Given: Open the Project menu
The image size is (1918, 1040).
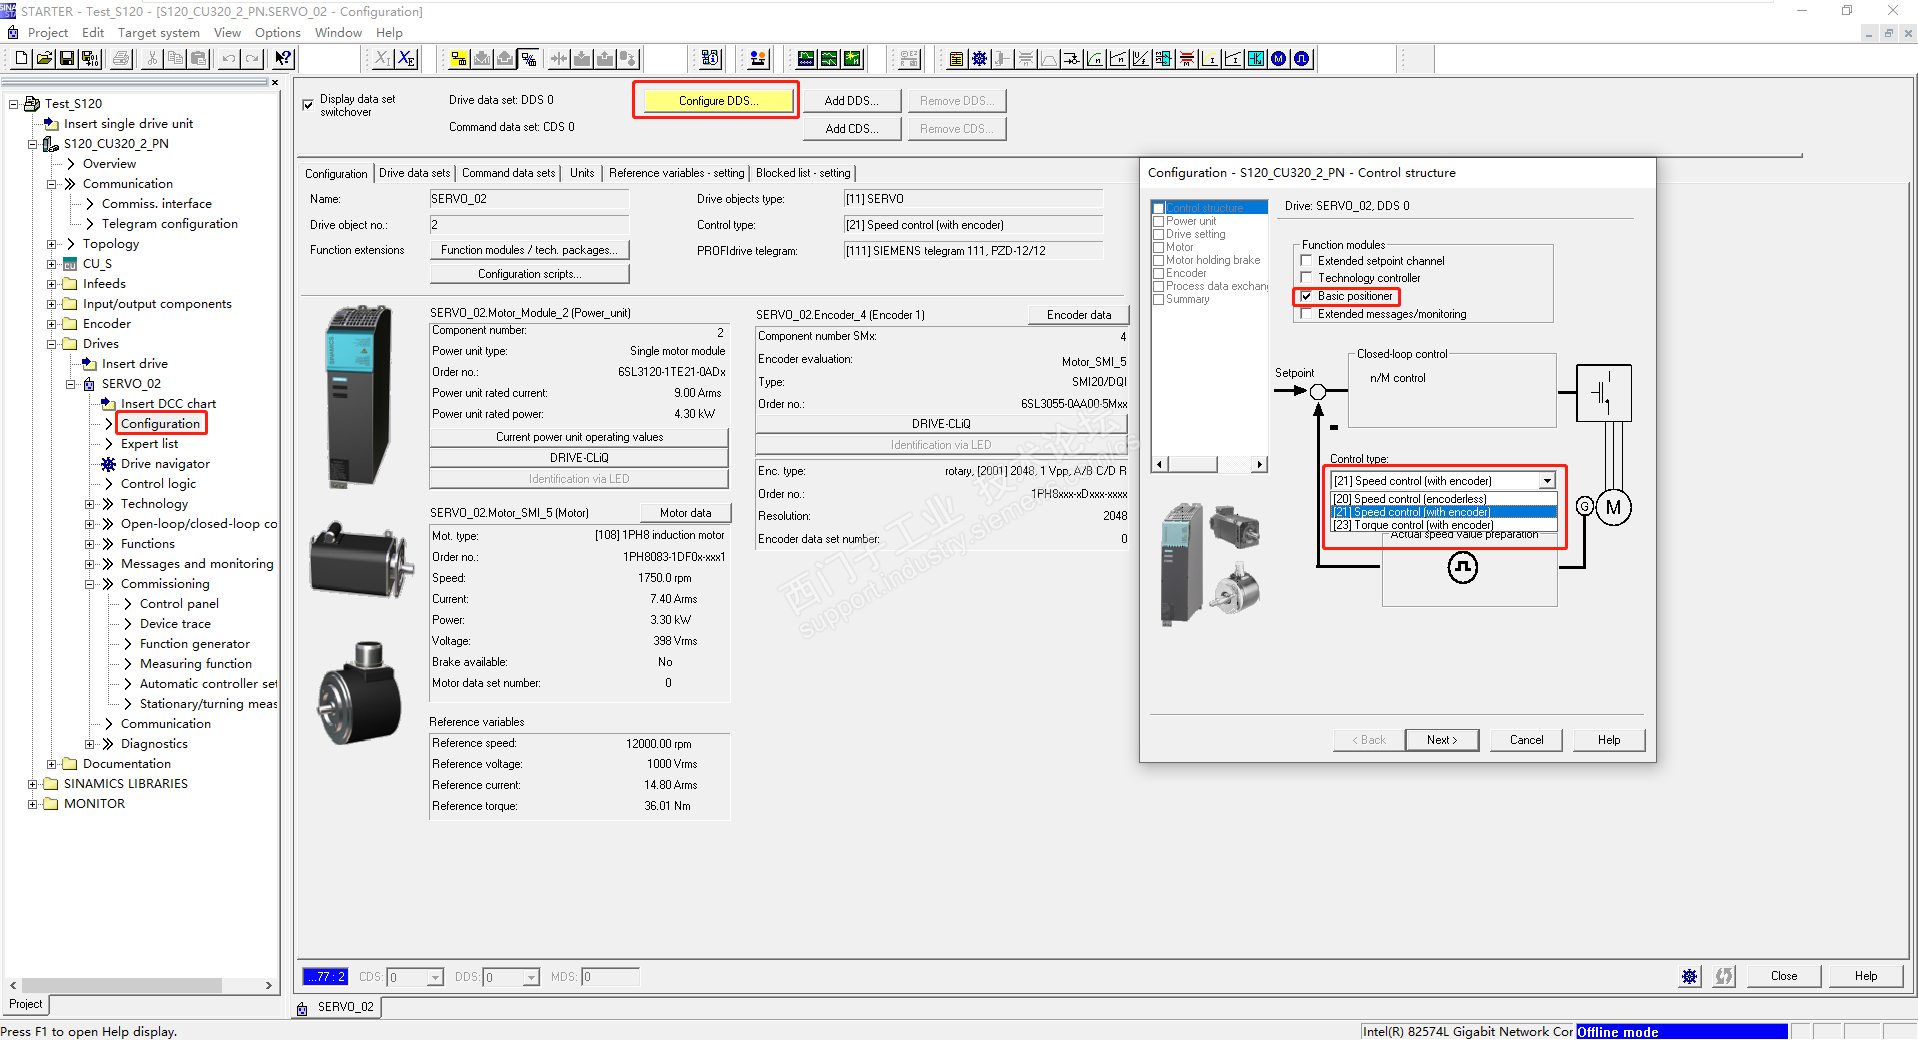Looking at the screenshot, I should point(47,33).
